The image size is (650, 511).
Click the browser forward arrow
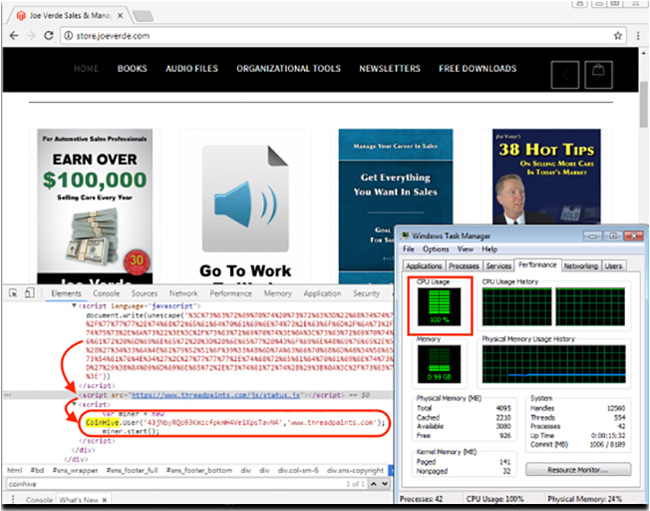pos(31,36)
